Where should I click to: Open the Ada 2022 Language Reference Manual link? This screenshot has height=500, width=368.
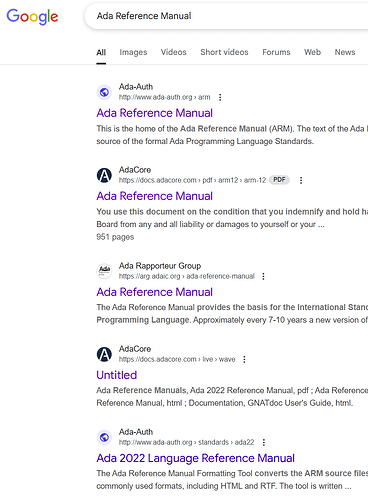pyautogui.click(x=196, y=458)
